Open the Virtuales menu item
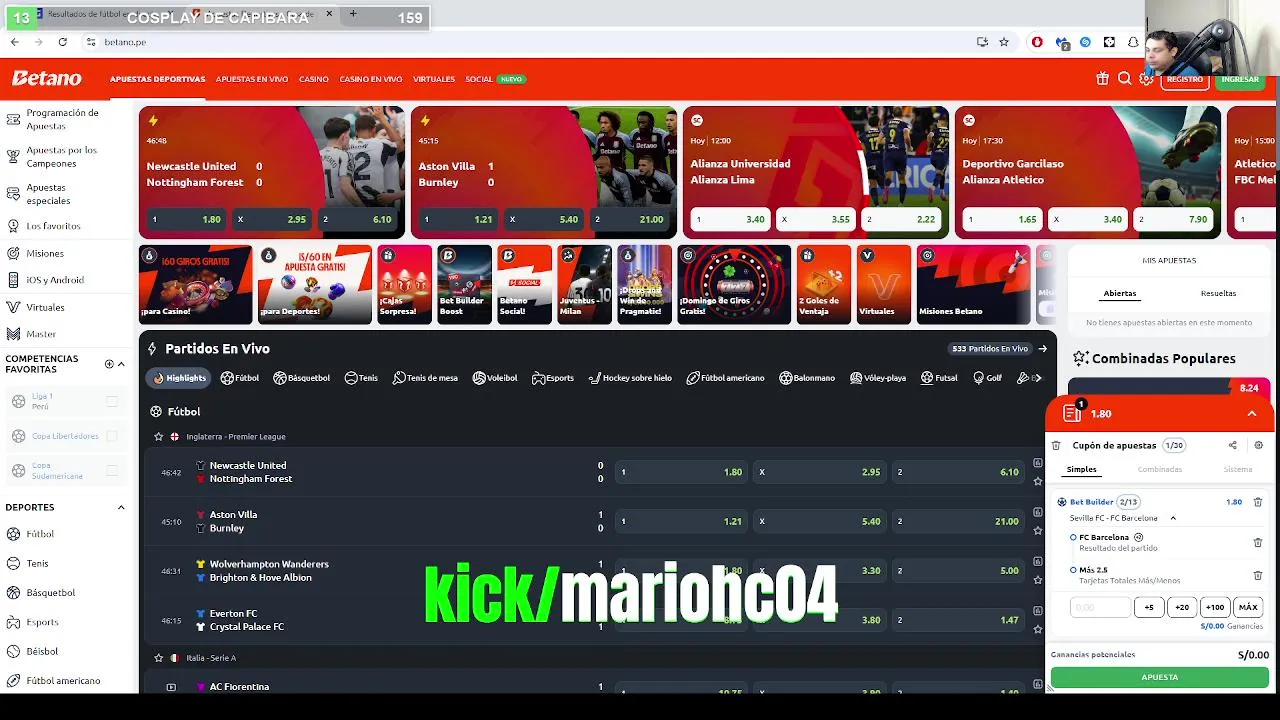 434,79
